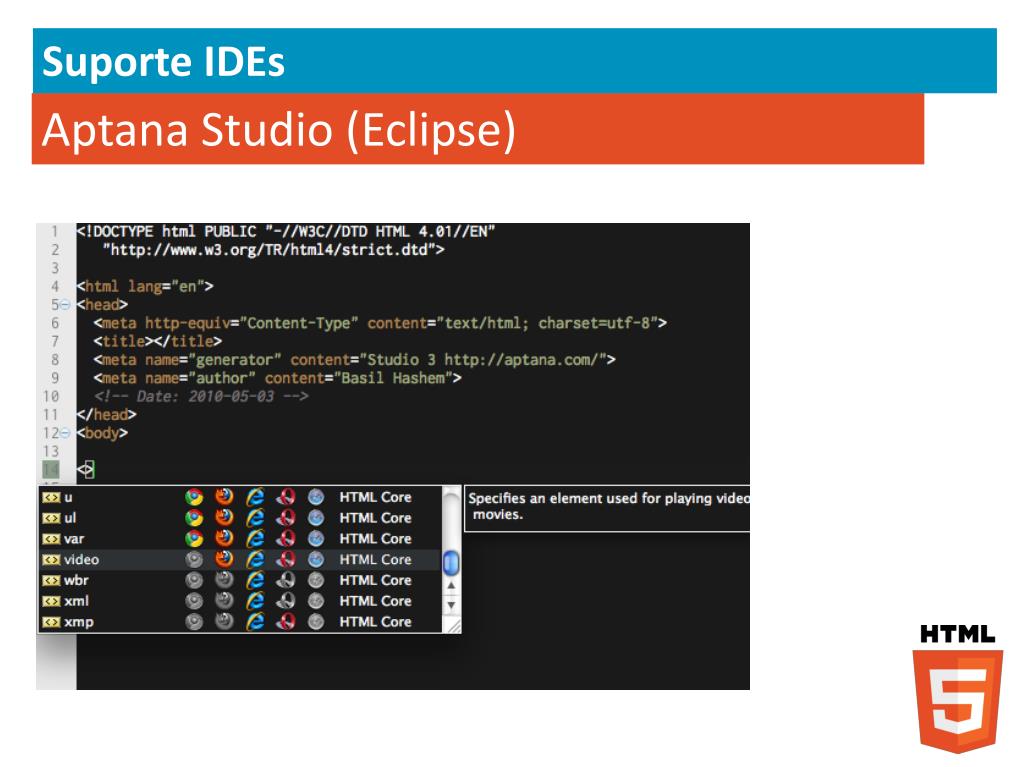
Task: Select the 'xmp' autocomplete suggestion
Action: pos(240,622)
